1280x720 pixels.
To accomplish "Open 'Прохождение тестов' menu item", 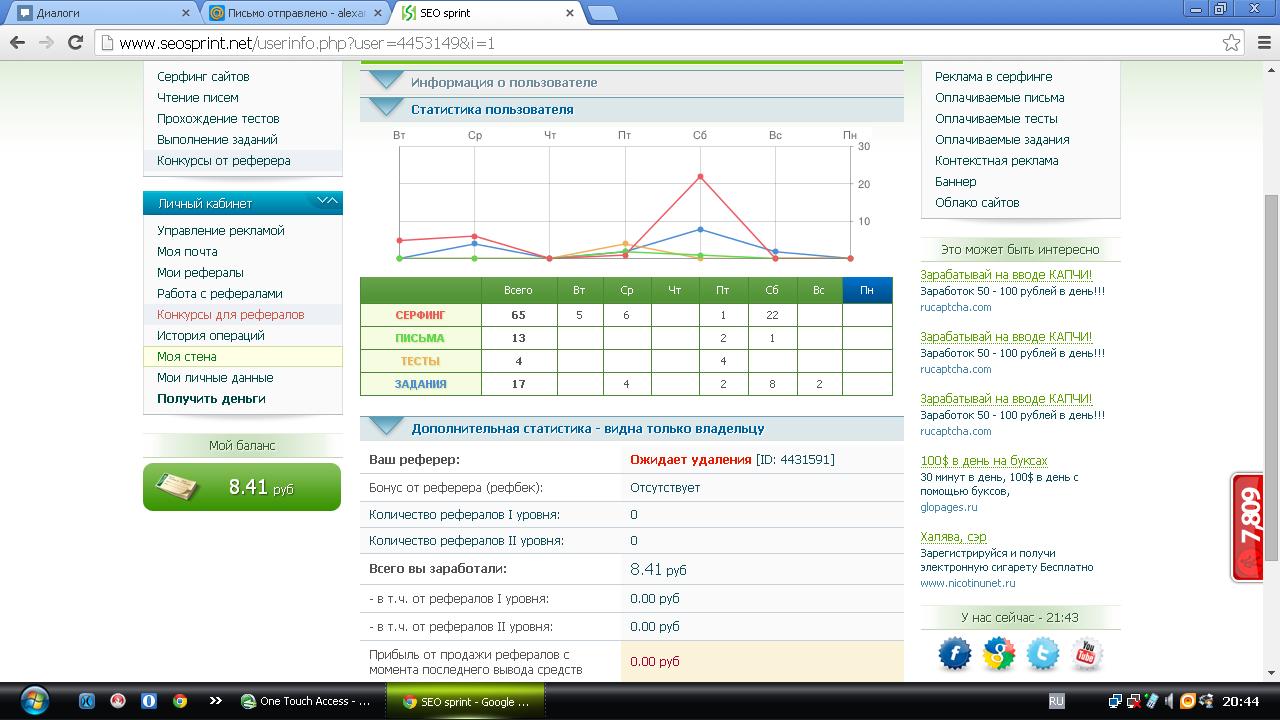I will pos(218,118).
